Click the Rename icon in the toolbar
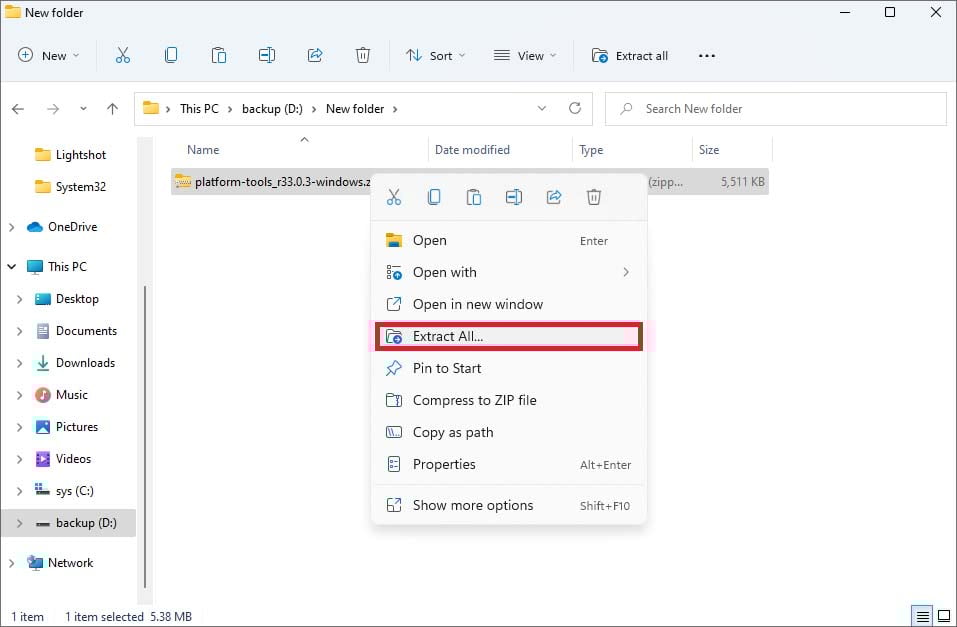Viewport: 957px width, 627px height. (267, 56)
